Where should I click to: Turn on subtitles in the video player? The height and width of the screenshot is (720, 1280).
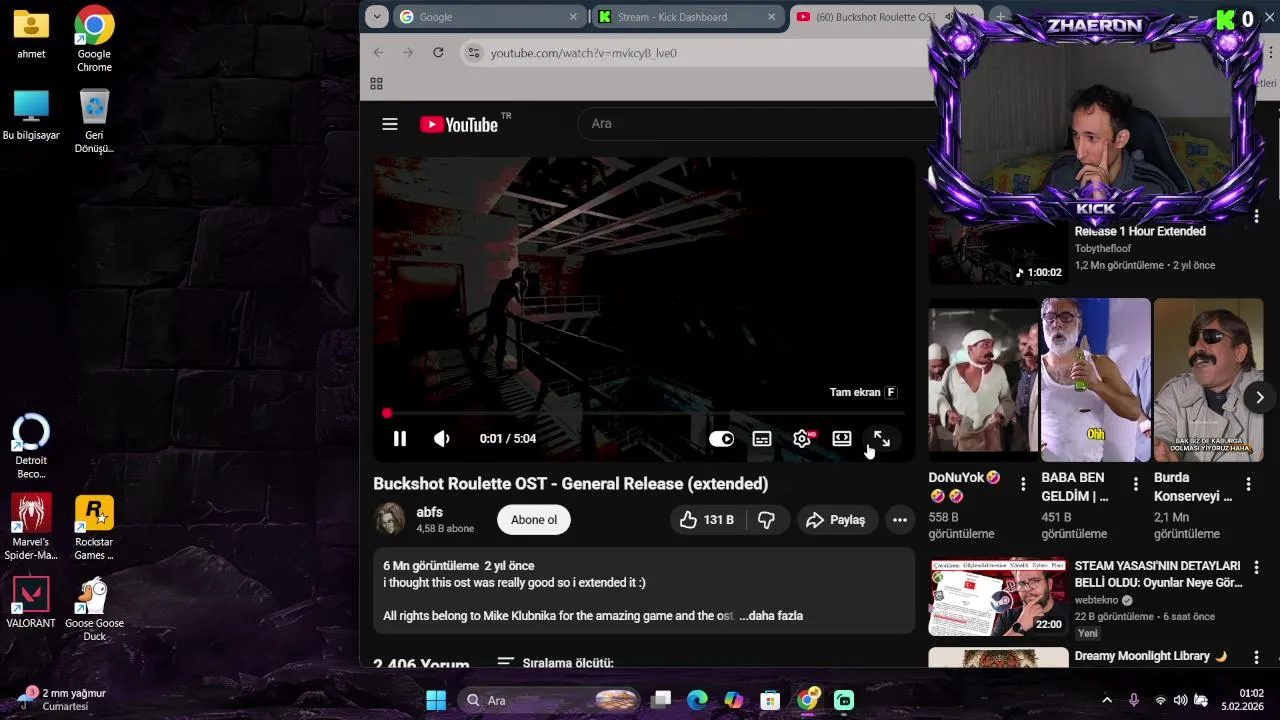762,439
